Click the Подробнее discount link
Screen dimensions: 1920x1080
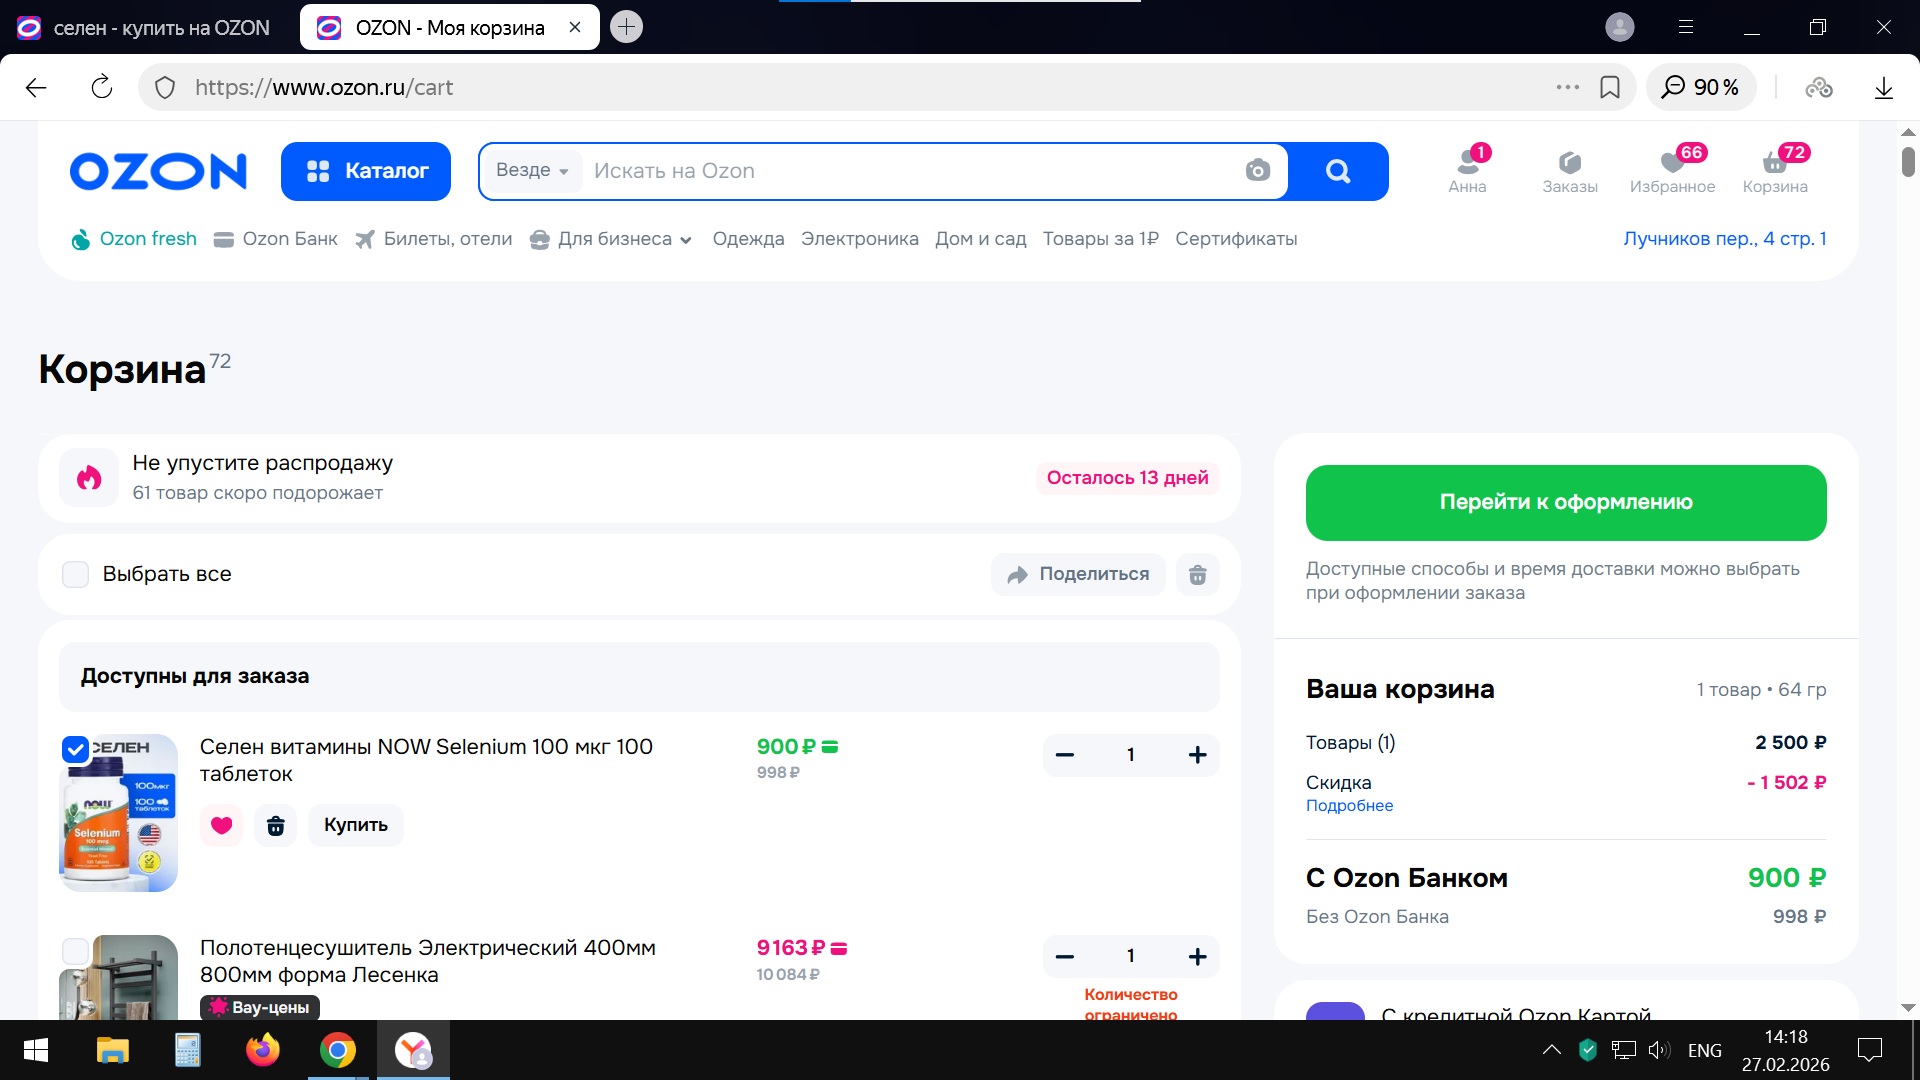pyautogui.click(x=1349, y=806)
